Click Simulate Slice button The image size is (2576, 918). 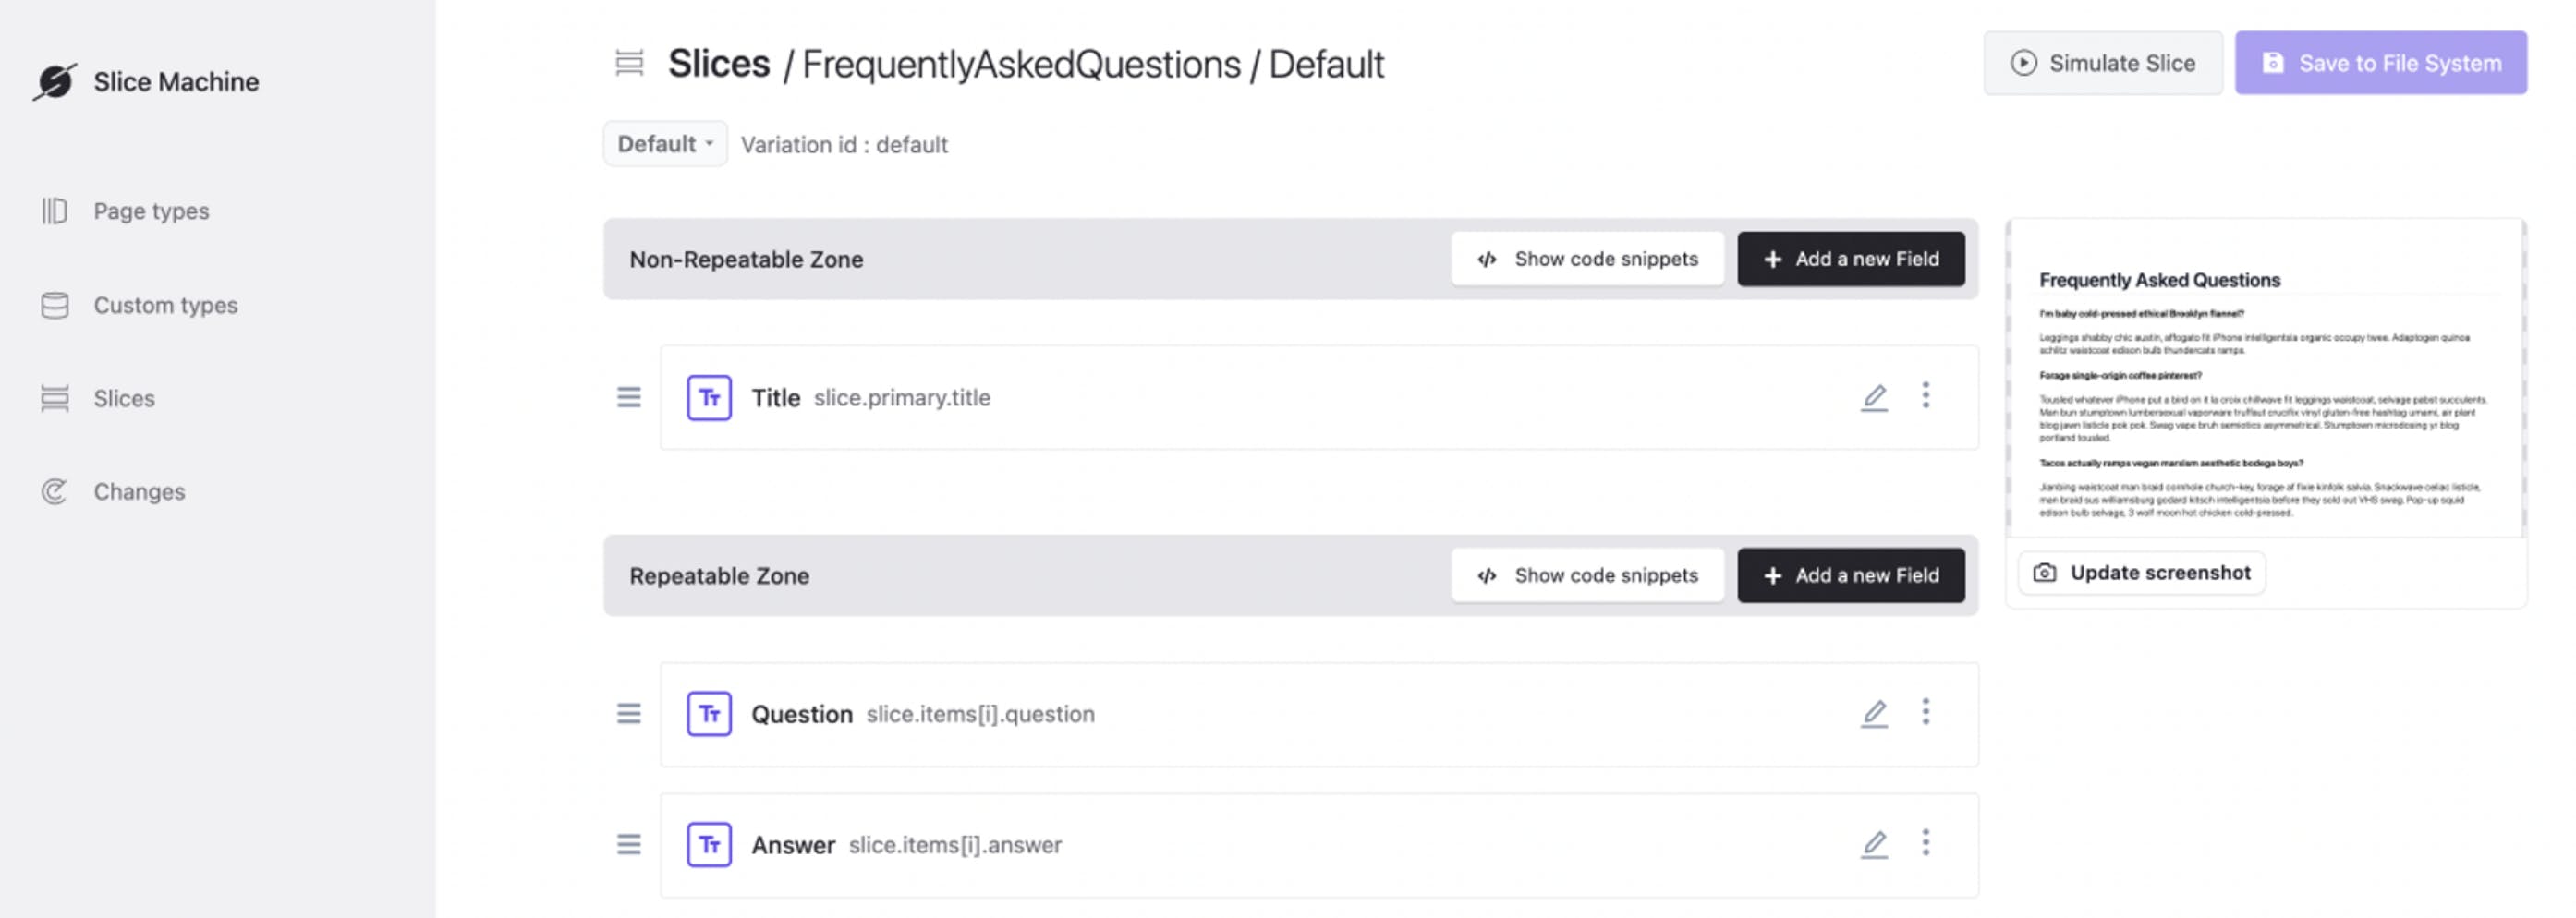coord(2102,63)
